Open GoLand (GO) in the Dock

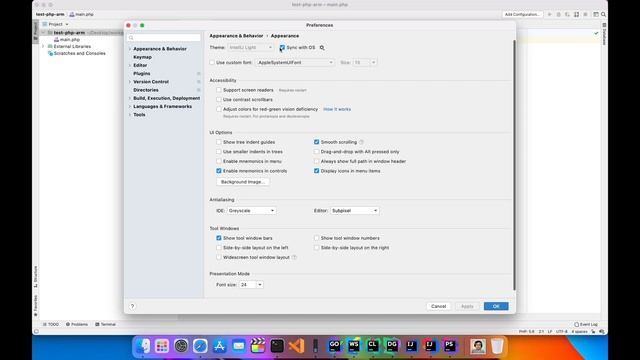click(x=334, y=346)
